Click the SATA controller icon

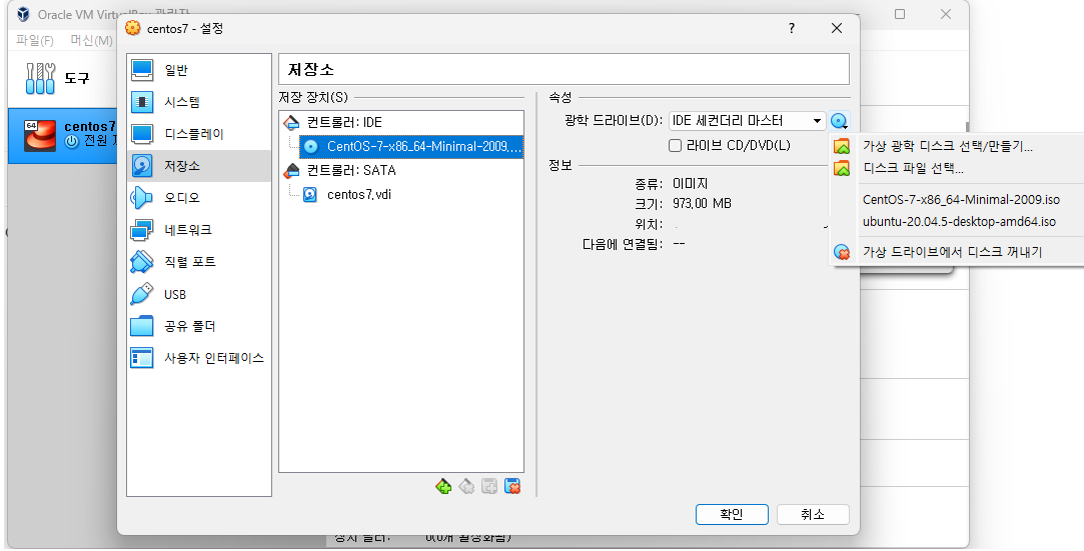(x=292, y=170)
